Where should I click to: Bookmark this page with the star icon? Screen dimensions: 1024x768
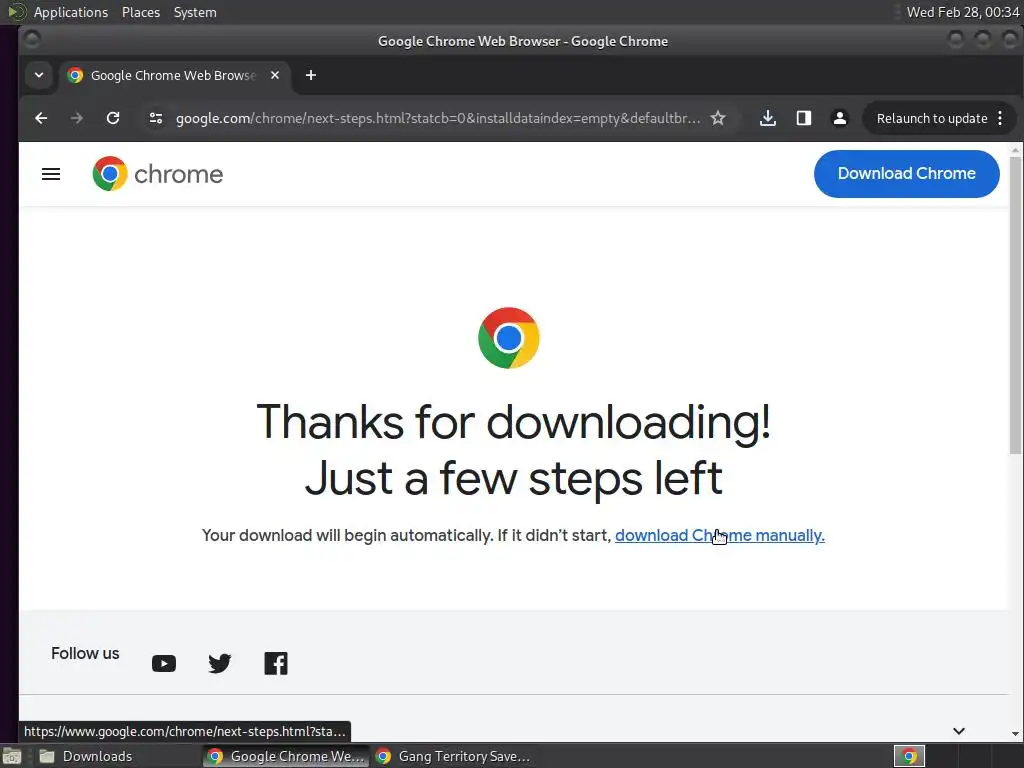718,118
